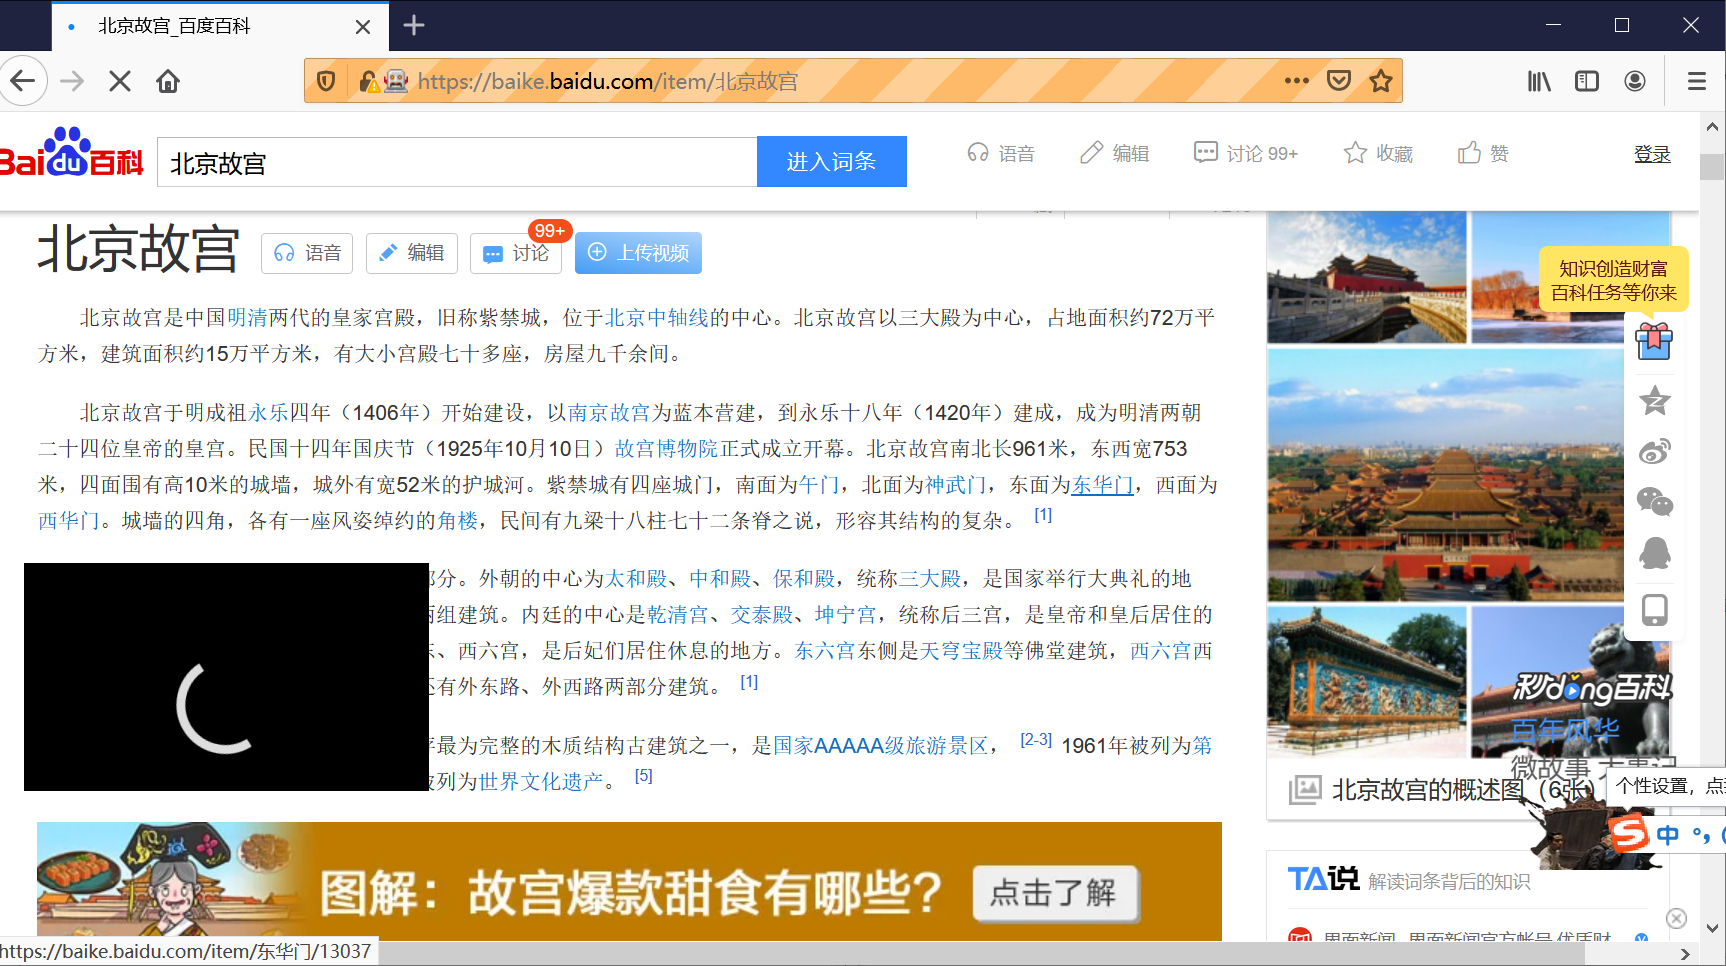Click the browser Home icon
The image size is (1726, 966).
167,81
